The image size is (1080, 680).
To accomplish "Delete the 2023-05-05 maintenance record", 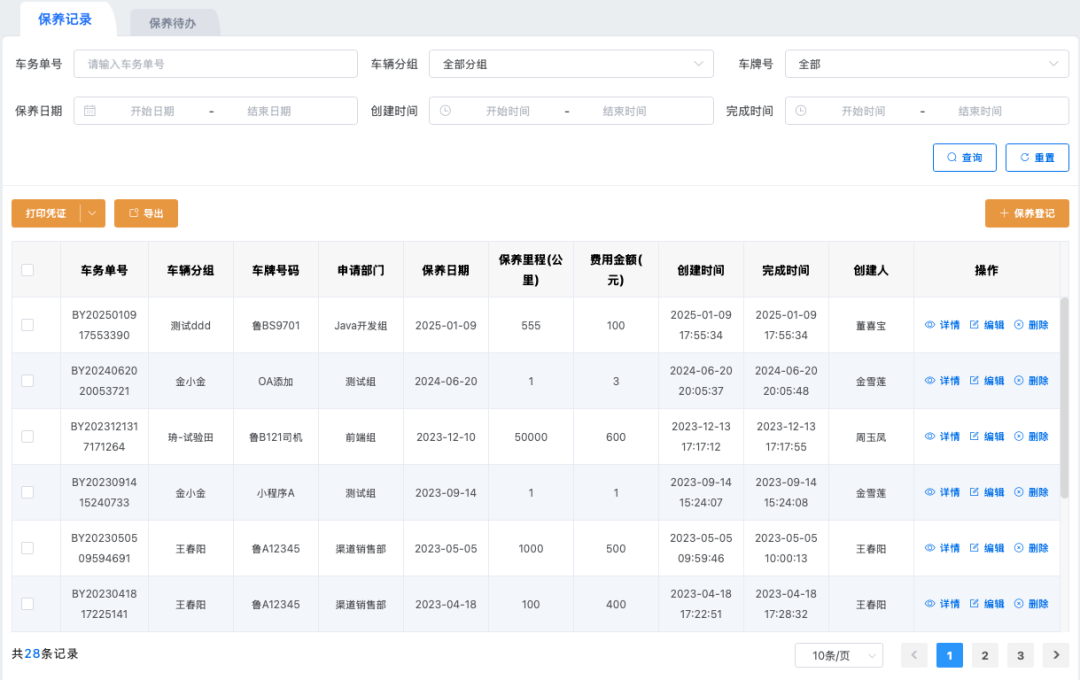I will [x=1031, y=548].
